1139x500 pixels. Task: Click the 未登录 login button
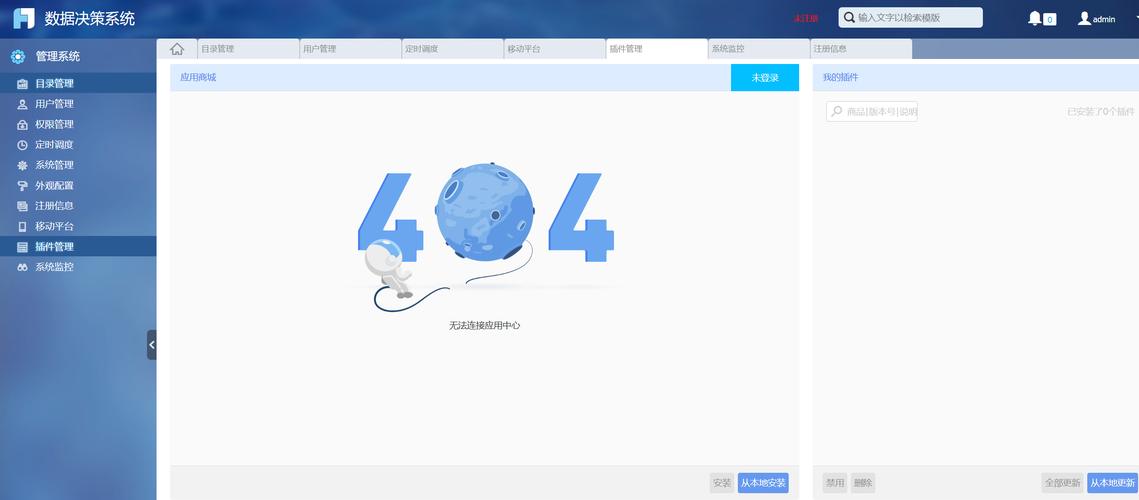click(x=765, y=77)
